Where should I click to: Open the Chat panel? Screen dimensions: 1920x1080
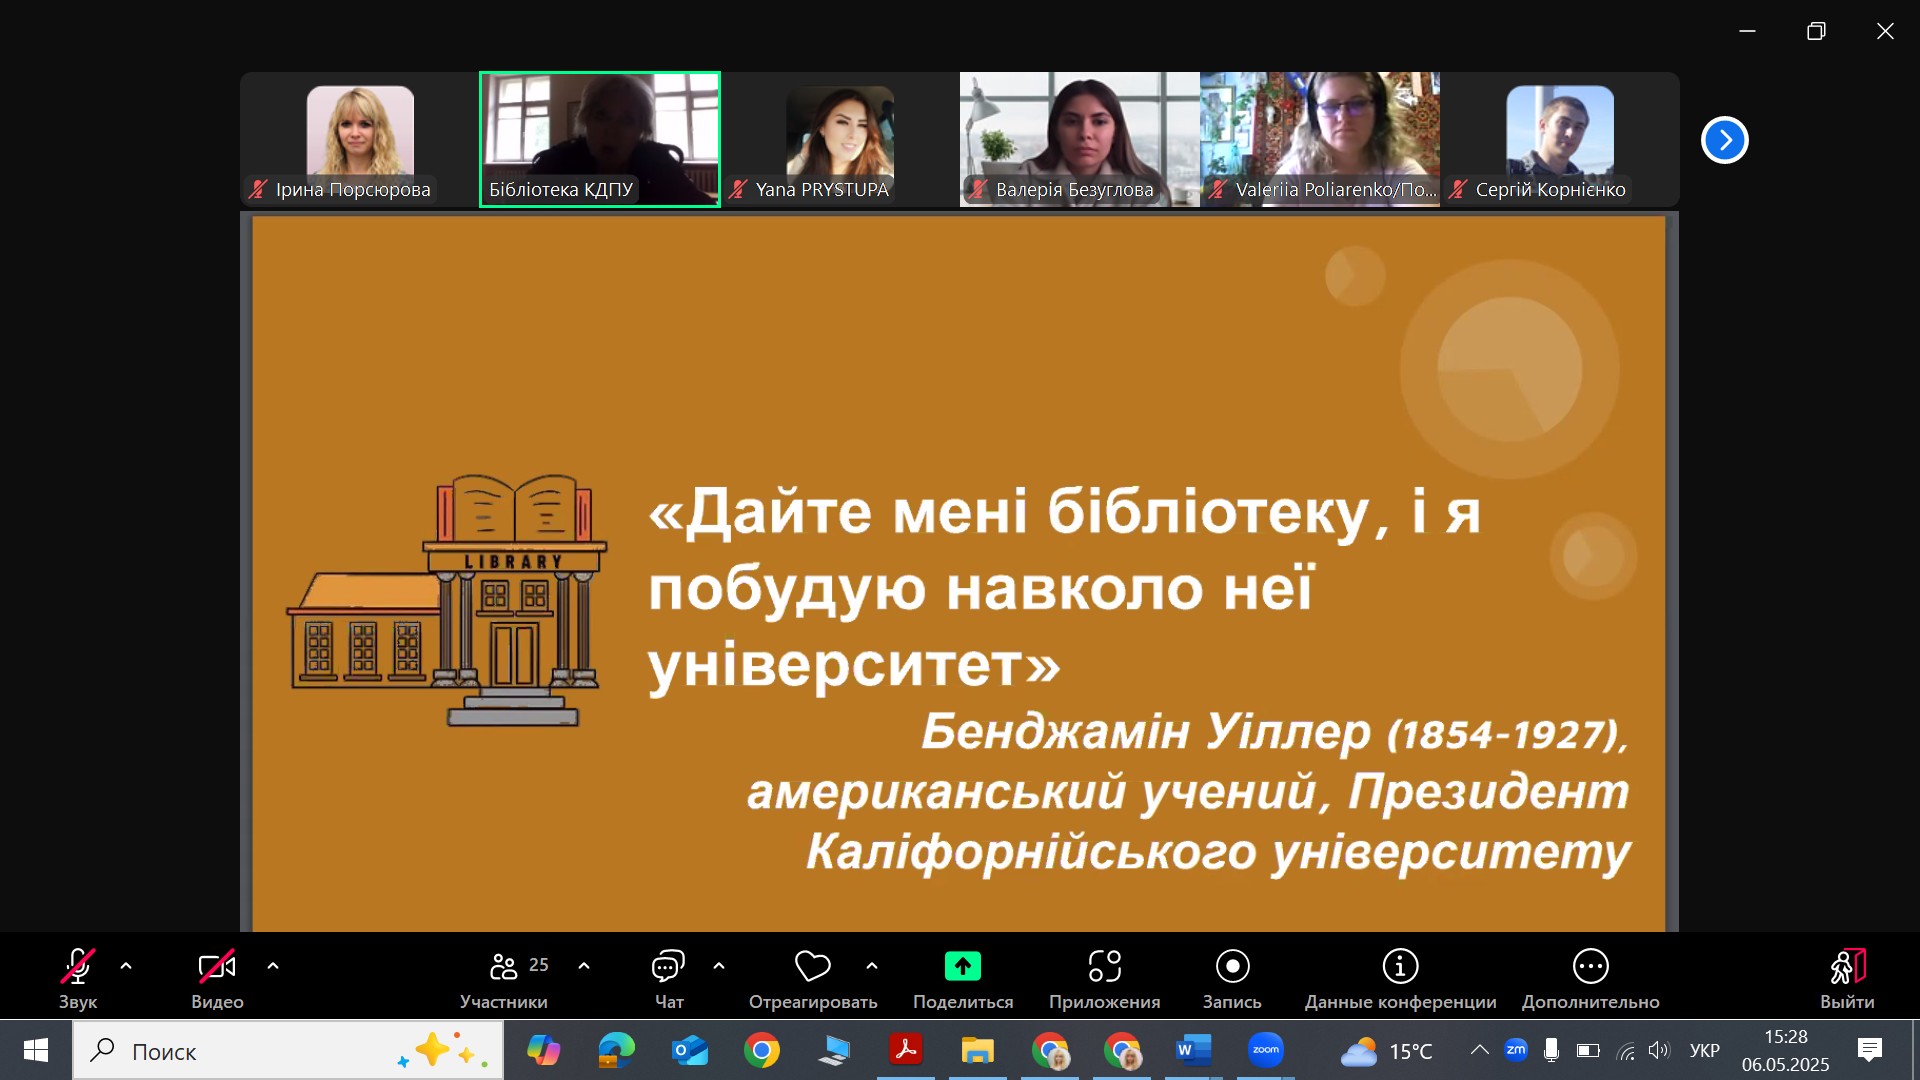668,967
